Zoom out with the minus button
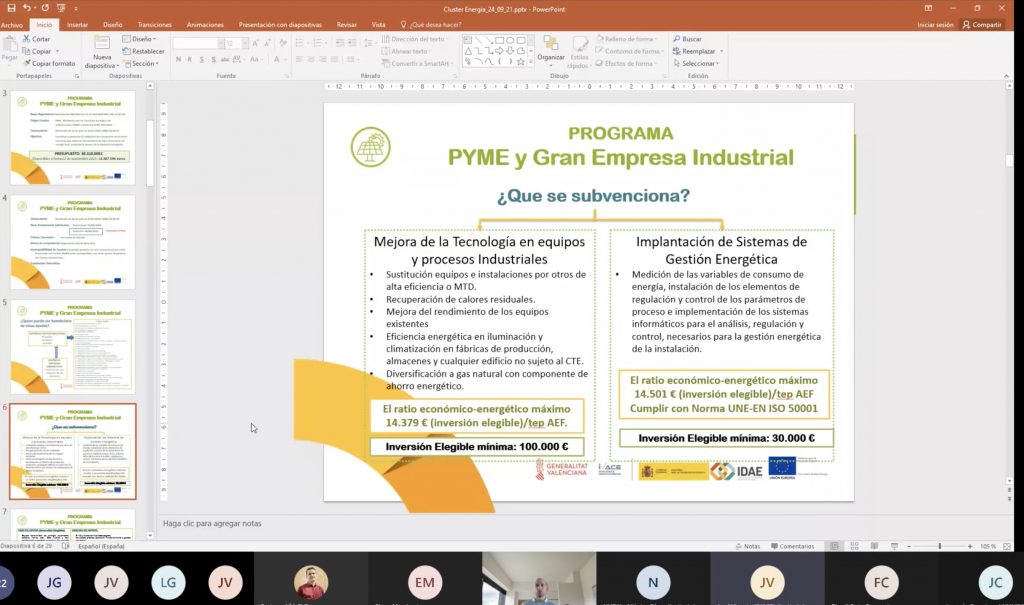 (x=909, y=546)
